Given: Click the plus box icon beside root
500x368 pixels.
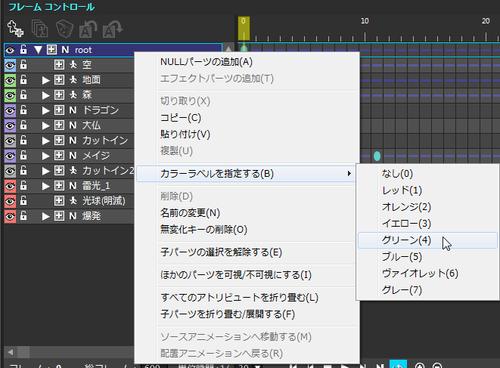Looking at the screenshot, I should tap(52, 50).
